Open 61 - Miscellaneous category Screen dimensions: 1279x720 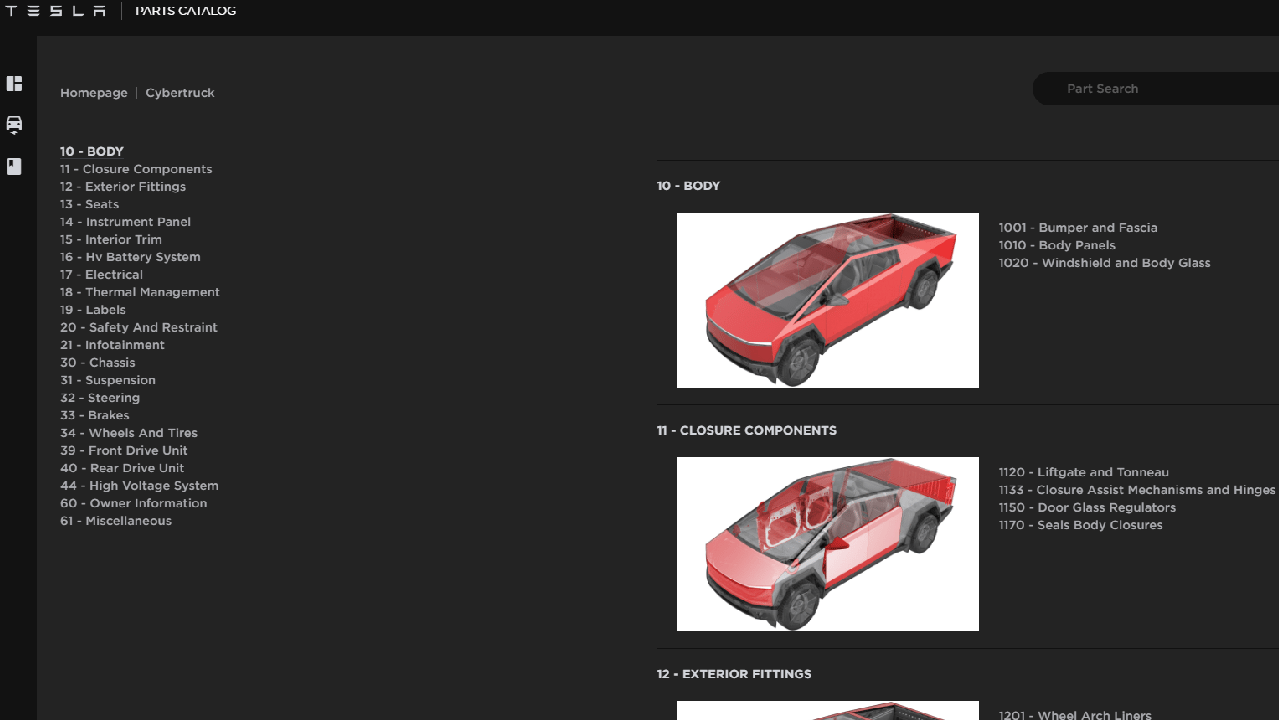click(116, 521)
